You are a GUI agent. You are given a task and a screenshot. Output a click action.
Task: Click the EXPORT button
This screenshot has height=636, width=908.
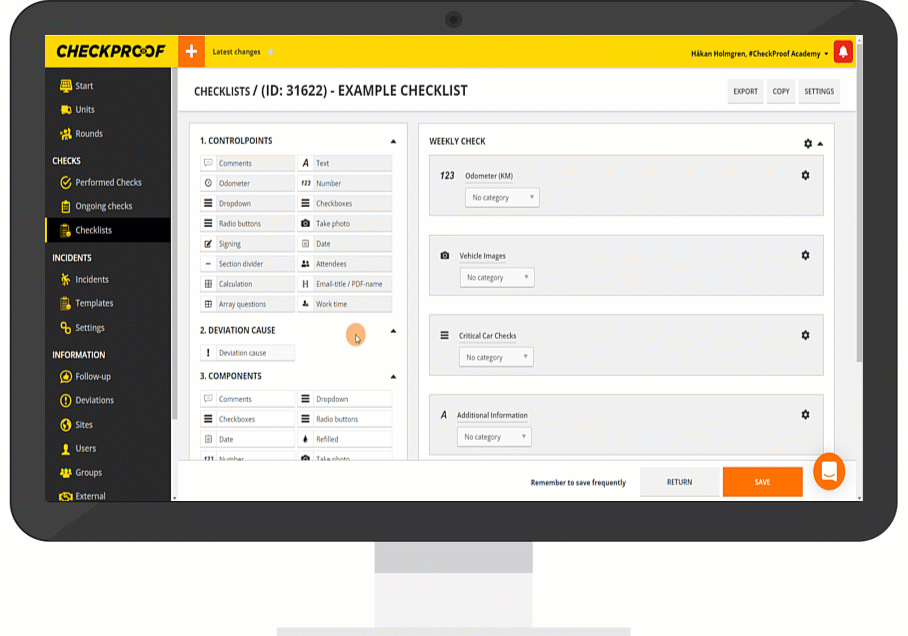click(745, 91)
